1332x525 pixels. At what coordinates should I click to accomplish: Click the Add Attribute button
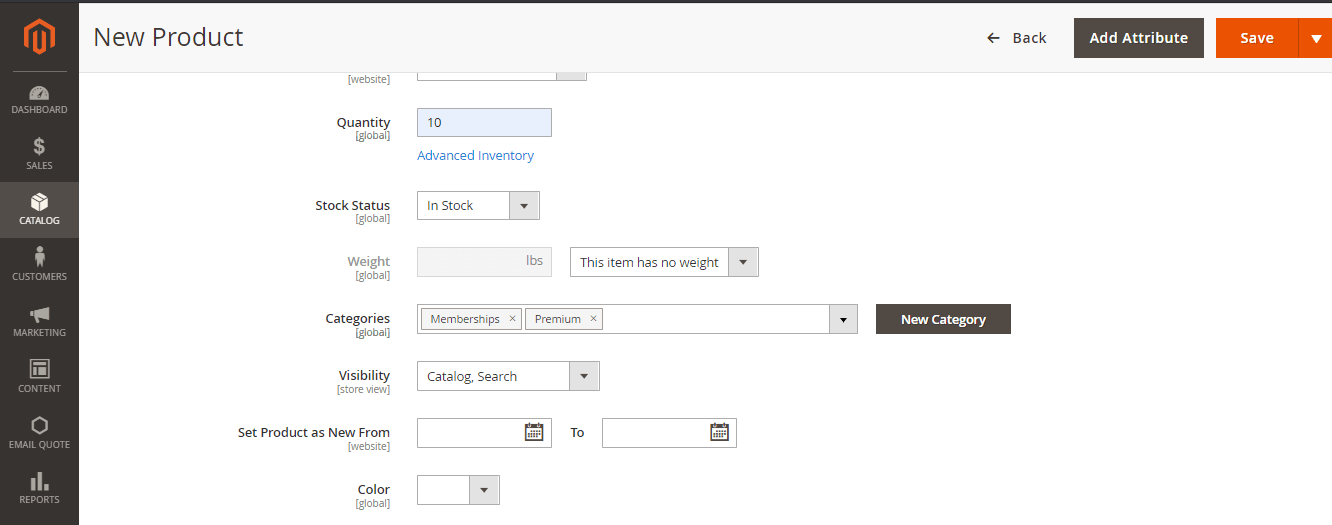[1138, 38]
